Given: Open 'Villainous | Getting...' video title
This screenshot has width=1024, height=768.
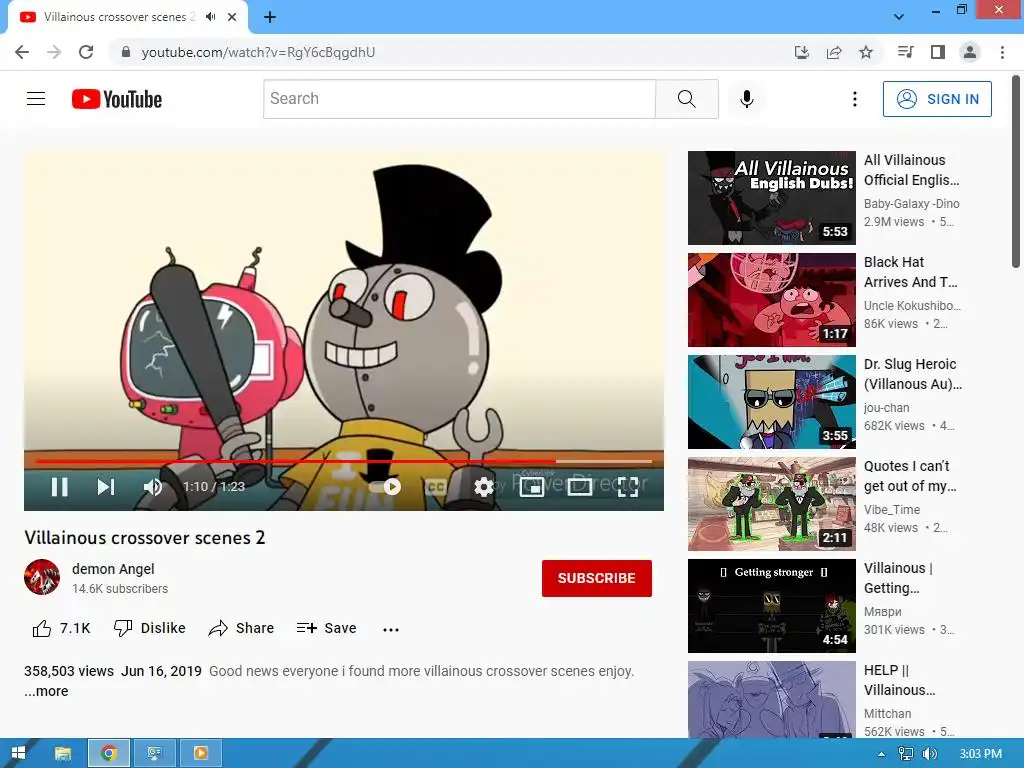Looking at the screenshot, I should 898,577.
